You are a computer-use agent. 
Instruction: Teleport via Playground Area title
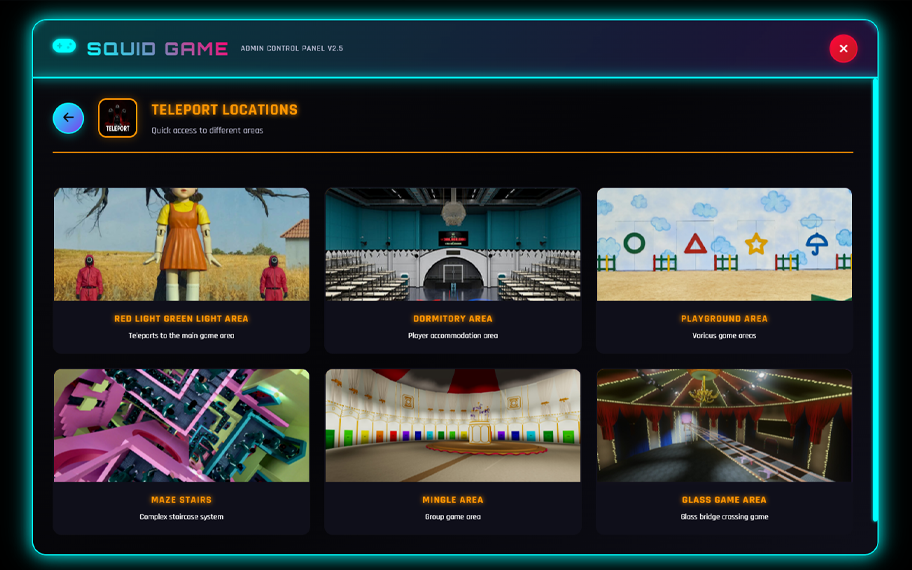pos(724,319)
